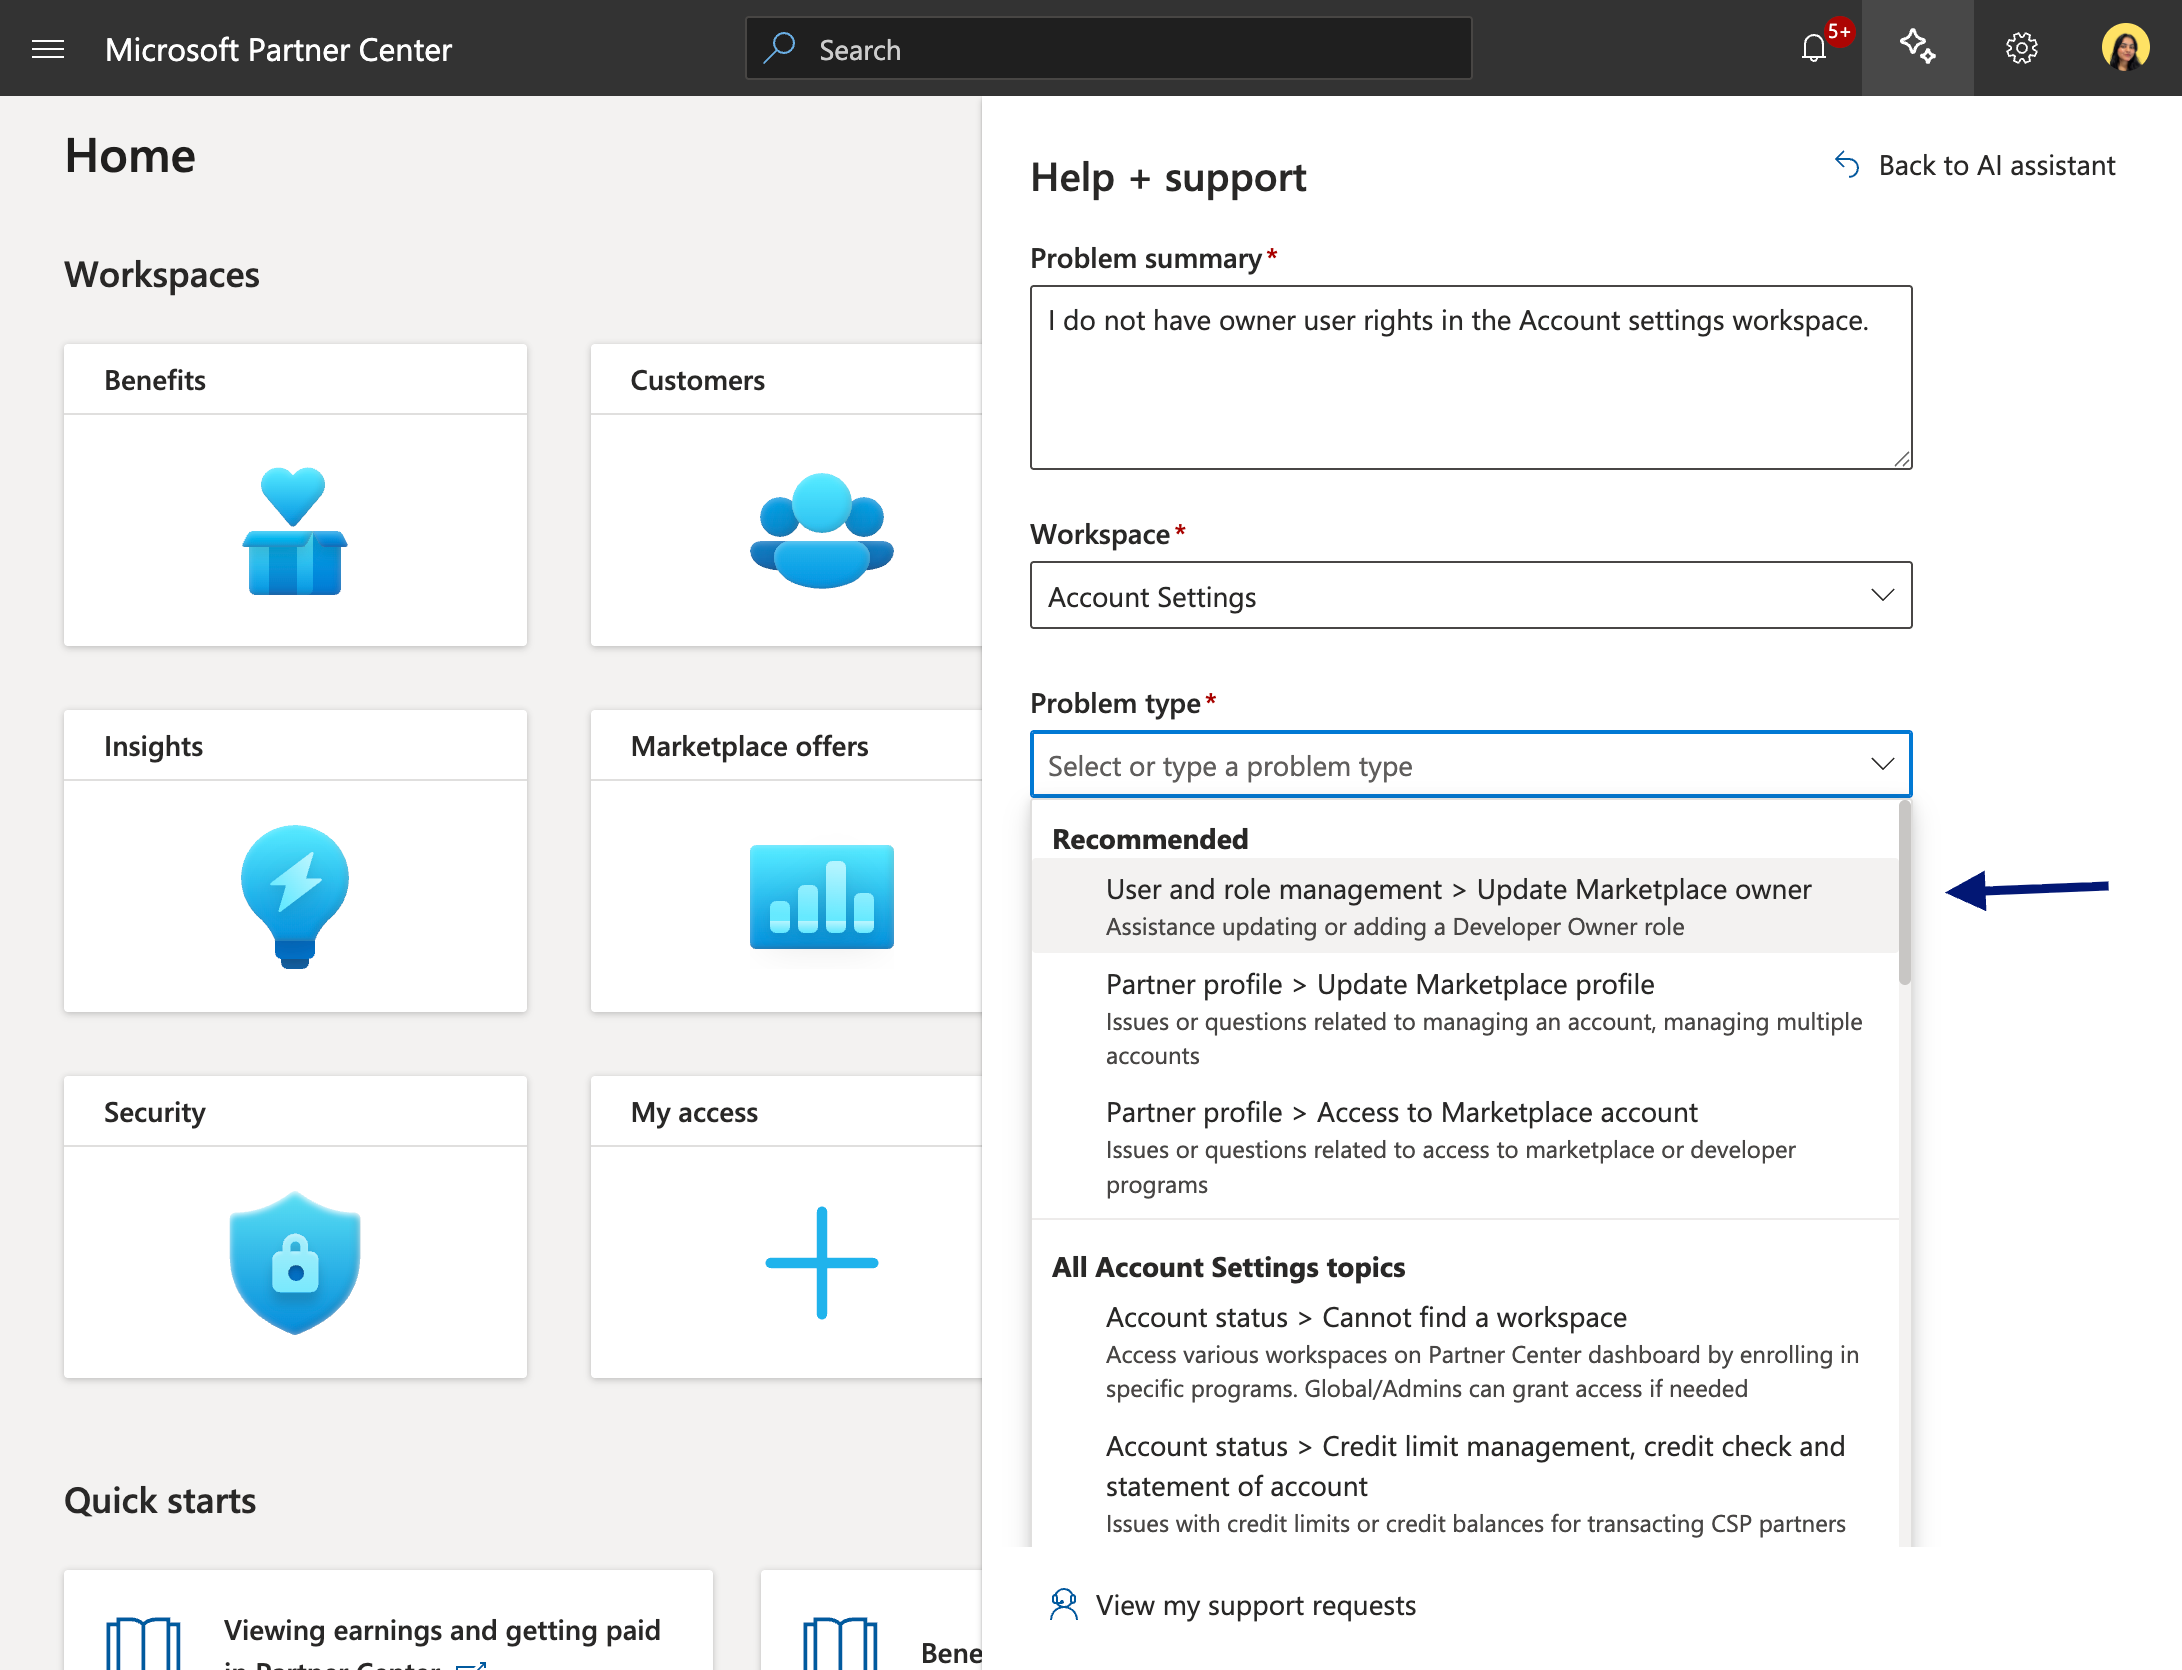Click the support requests headset icon

[x=1064, y=1605]
